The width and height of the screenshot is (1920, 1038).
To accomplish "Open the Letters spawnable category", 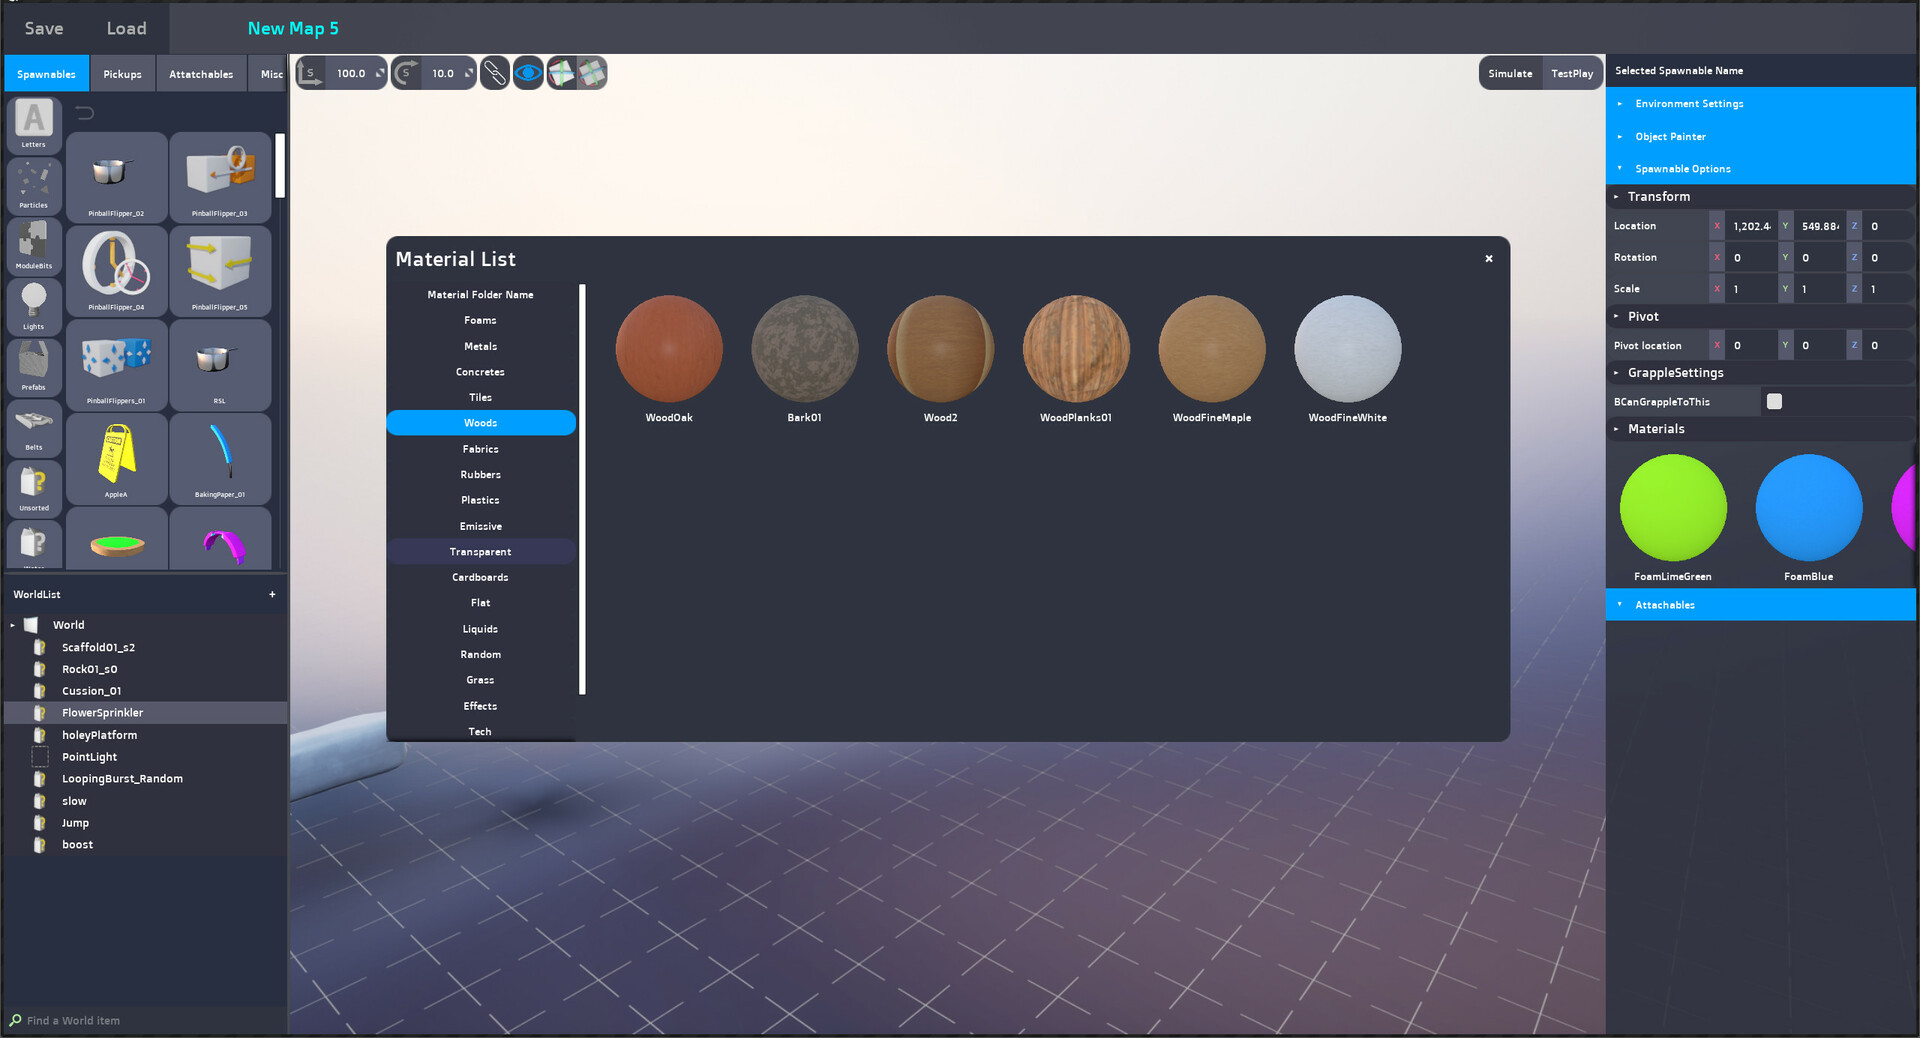I will click(x=34, y=124).
